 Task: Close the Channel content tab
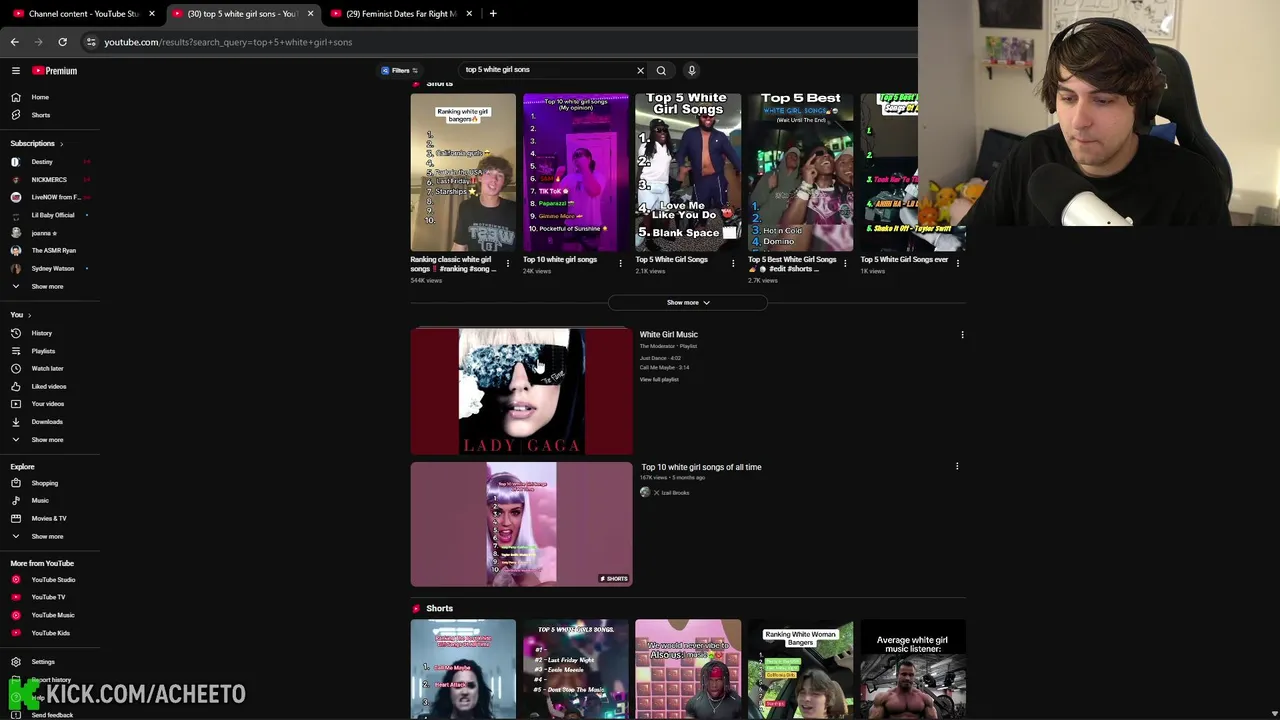tap(152, 14)
